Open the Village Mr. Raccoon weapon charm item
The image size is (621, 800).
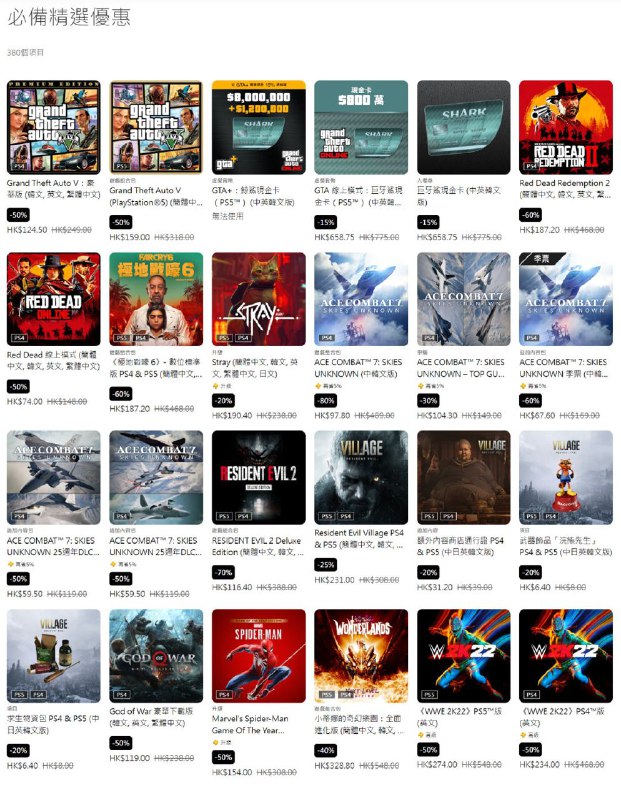tap(566, 477)
